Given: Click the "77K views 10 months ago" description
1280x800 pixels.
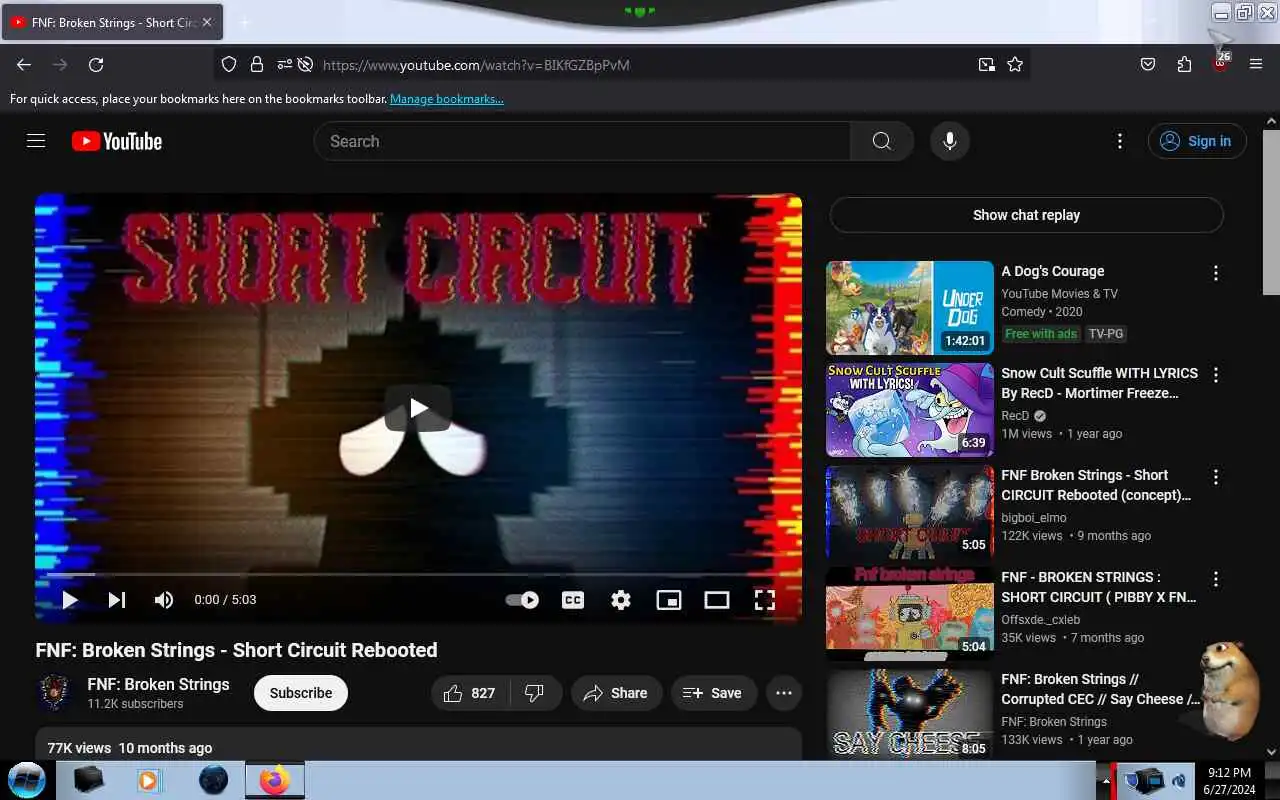Looking at the screenshot, I should [130, 748].
